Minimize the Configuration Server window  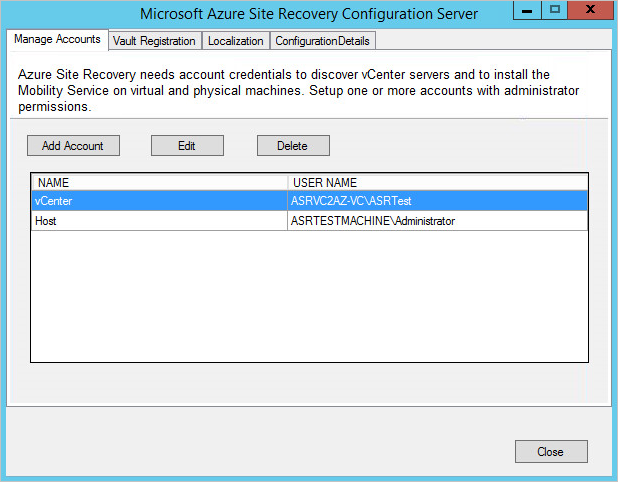pyautogui.click(x=527, y=10)
